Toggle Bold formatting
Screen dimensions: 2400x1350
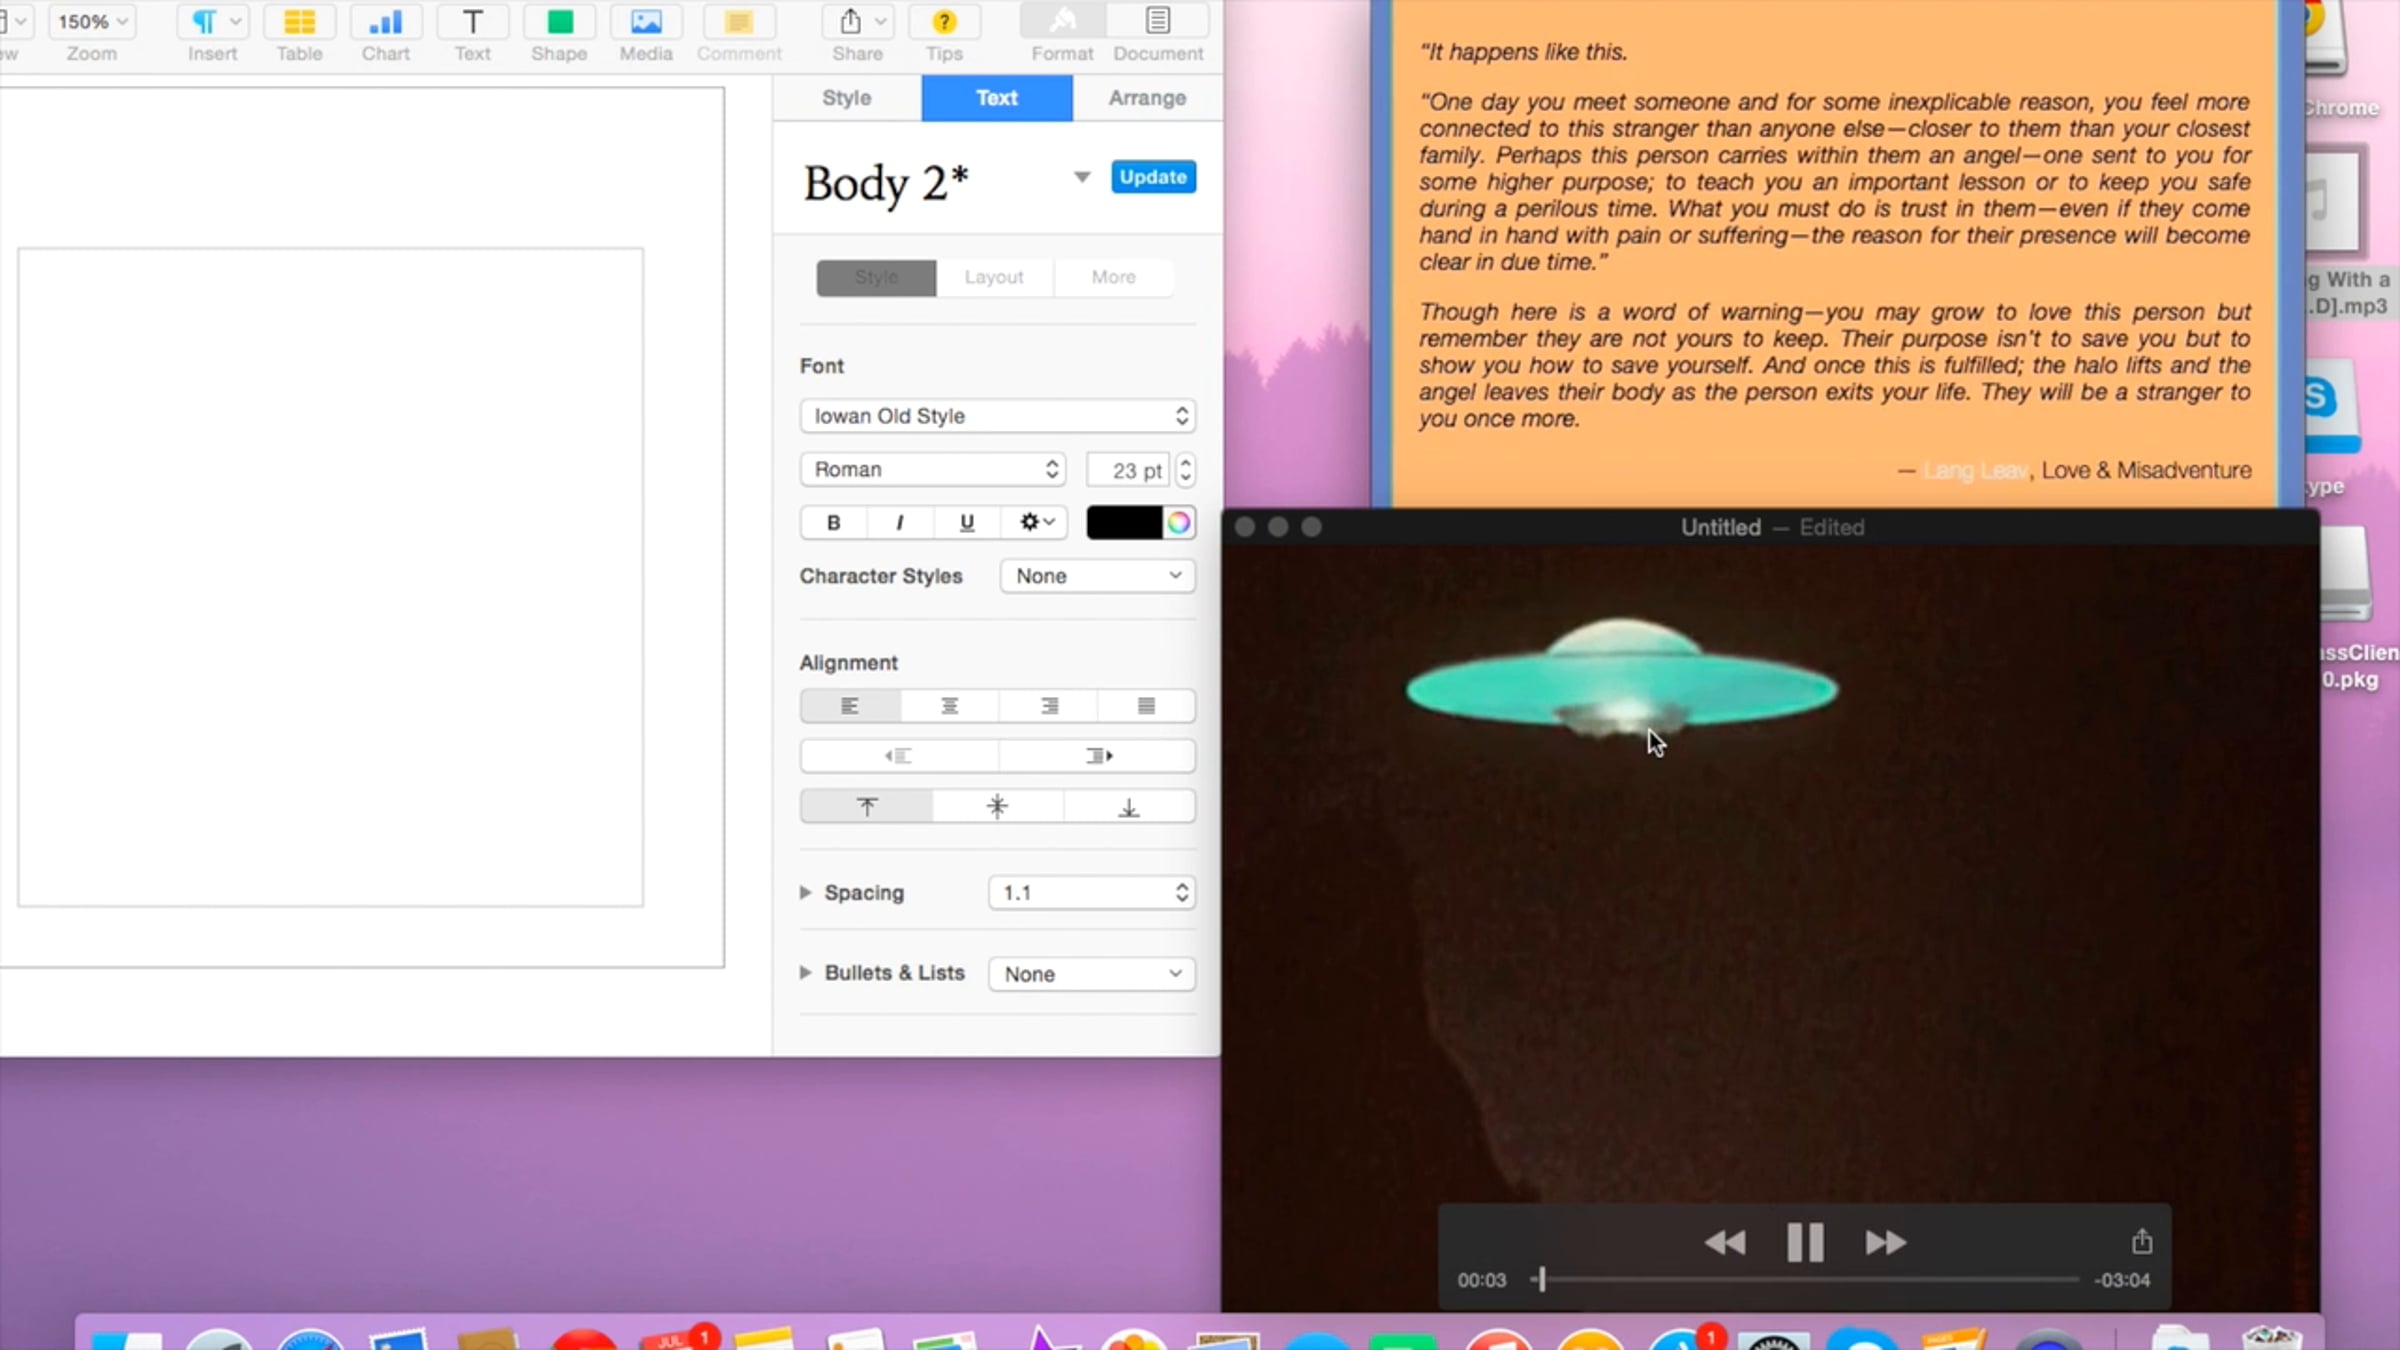pyautogui.click(x=833, y=522)
